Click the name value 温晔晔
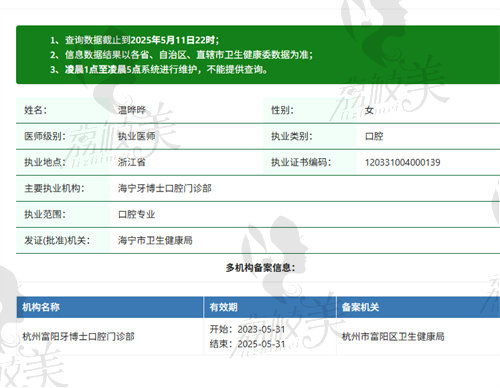Image resolution: width=500 pixels, height=388 pixels. click(x=132, y=110)
